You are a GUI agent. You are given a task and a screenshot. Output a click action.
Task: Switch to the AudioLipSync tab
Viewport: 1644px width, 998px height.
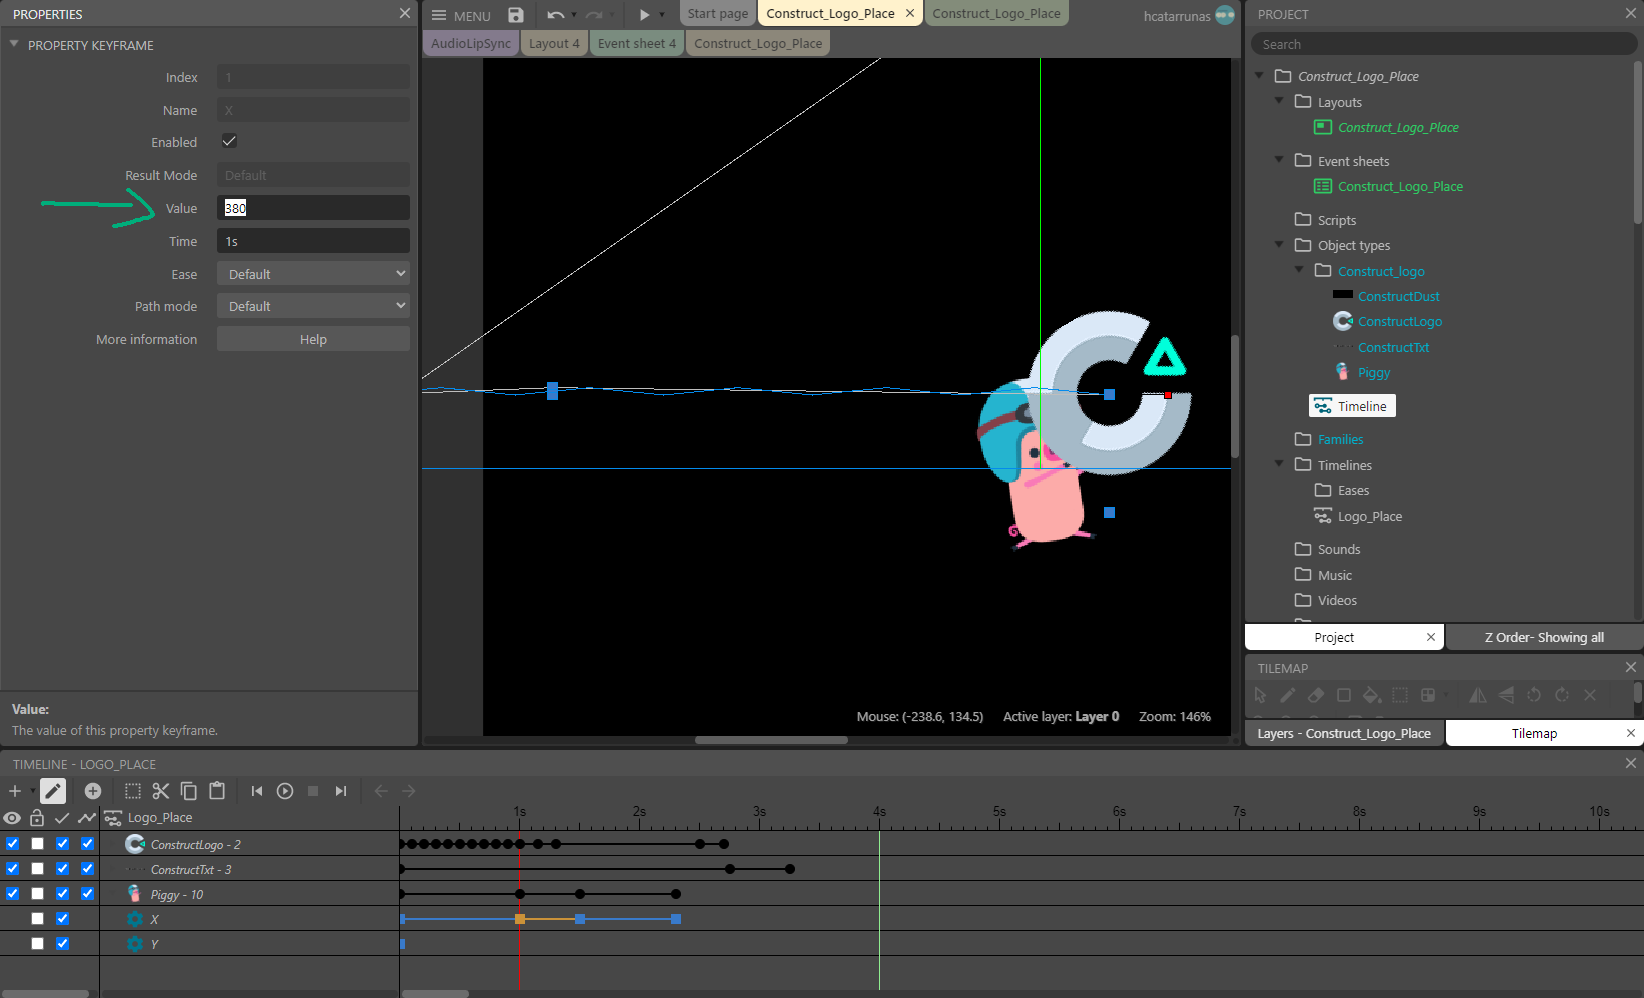471,43
